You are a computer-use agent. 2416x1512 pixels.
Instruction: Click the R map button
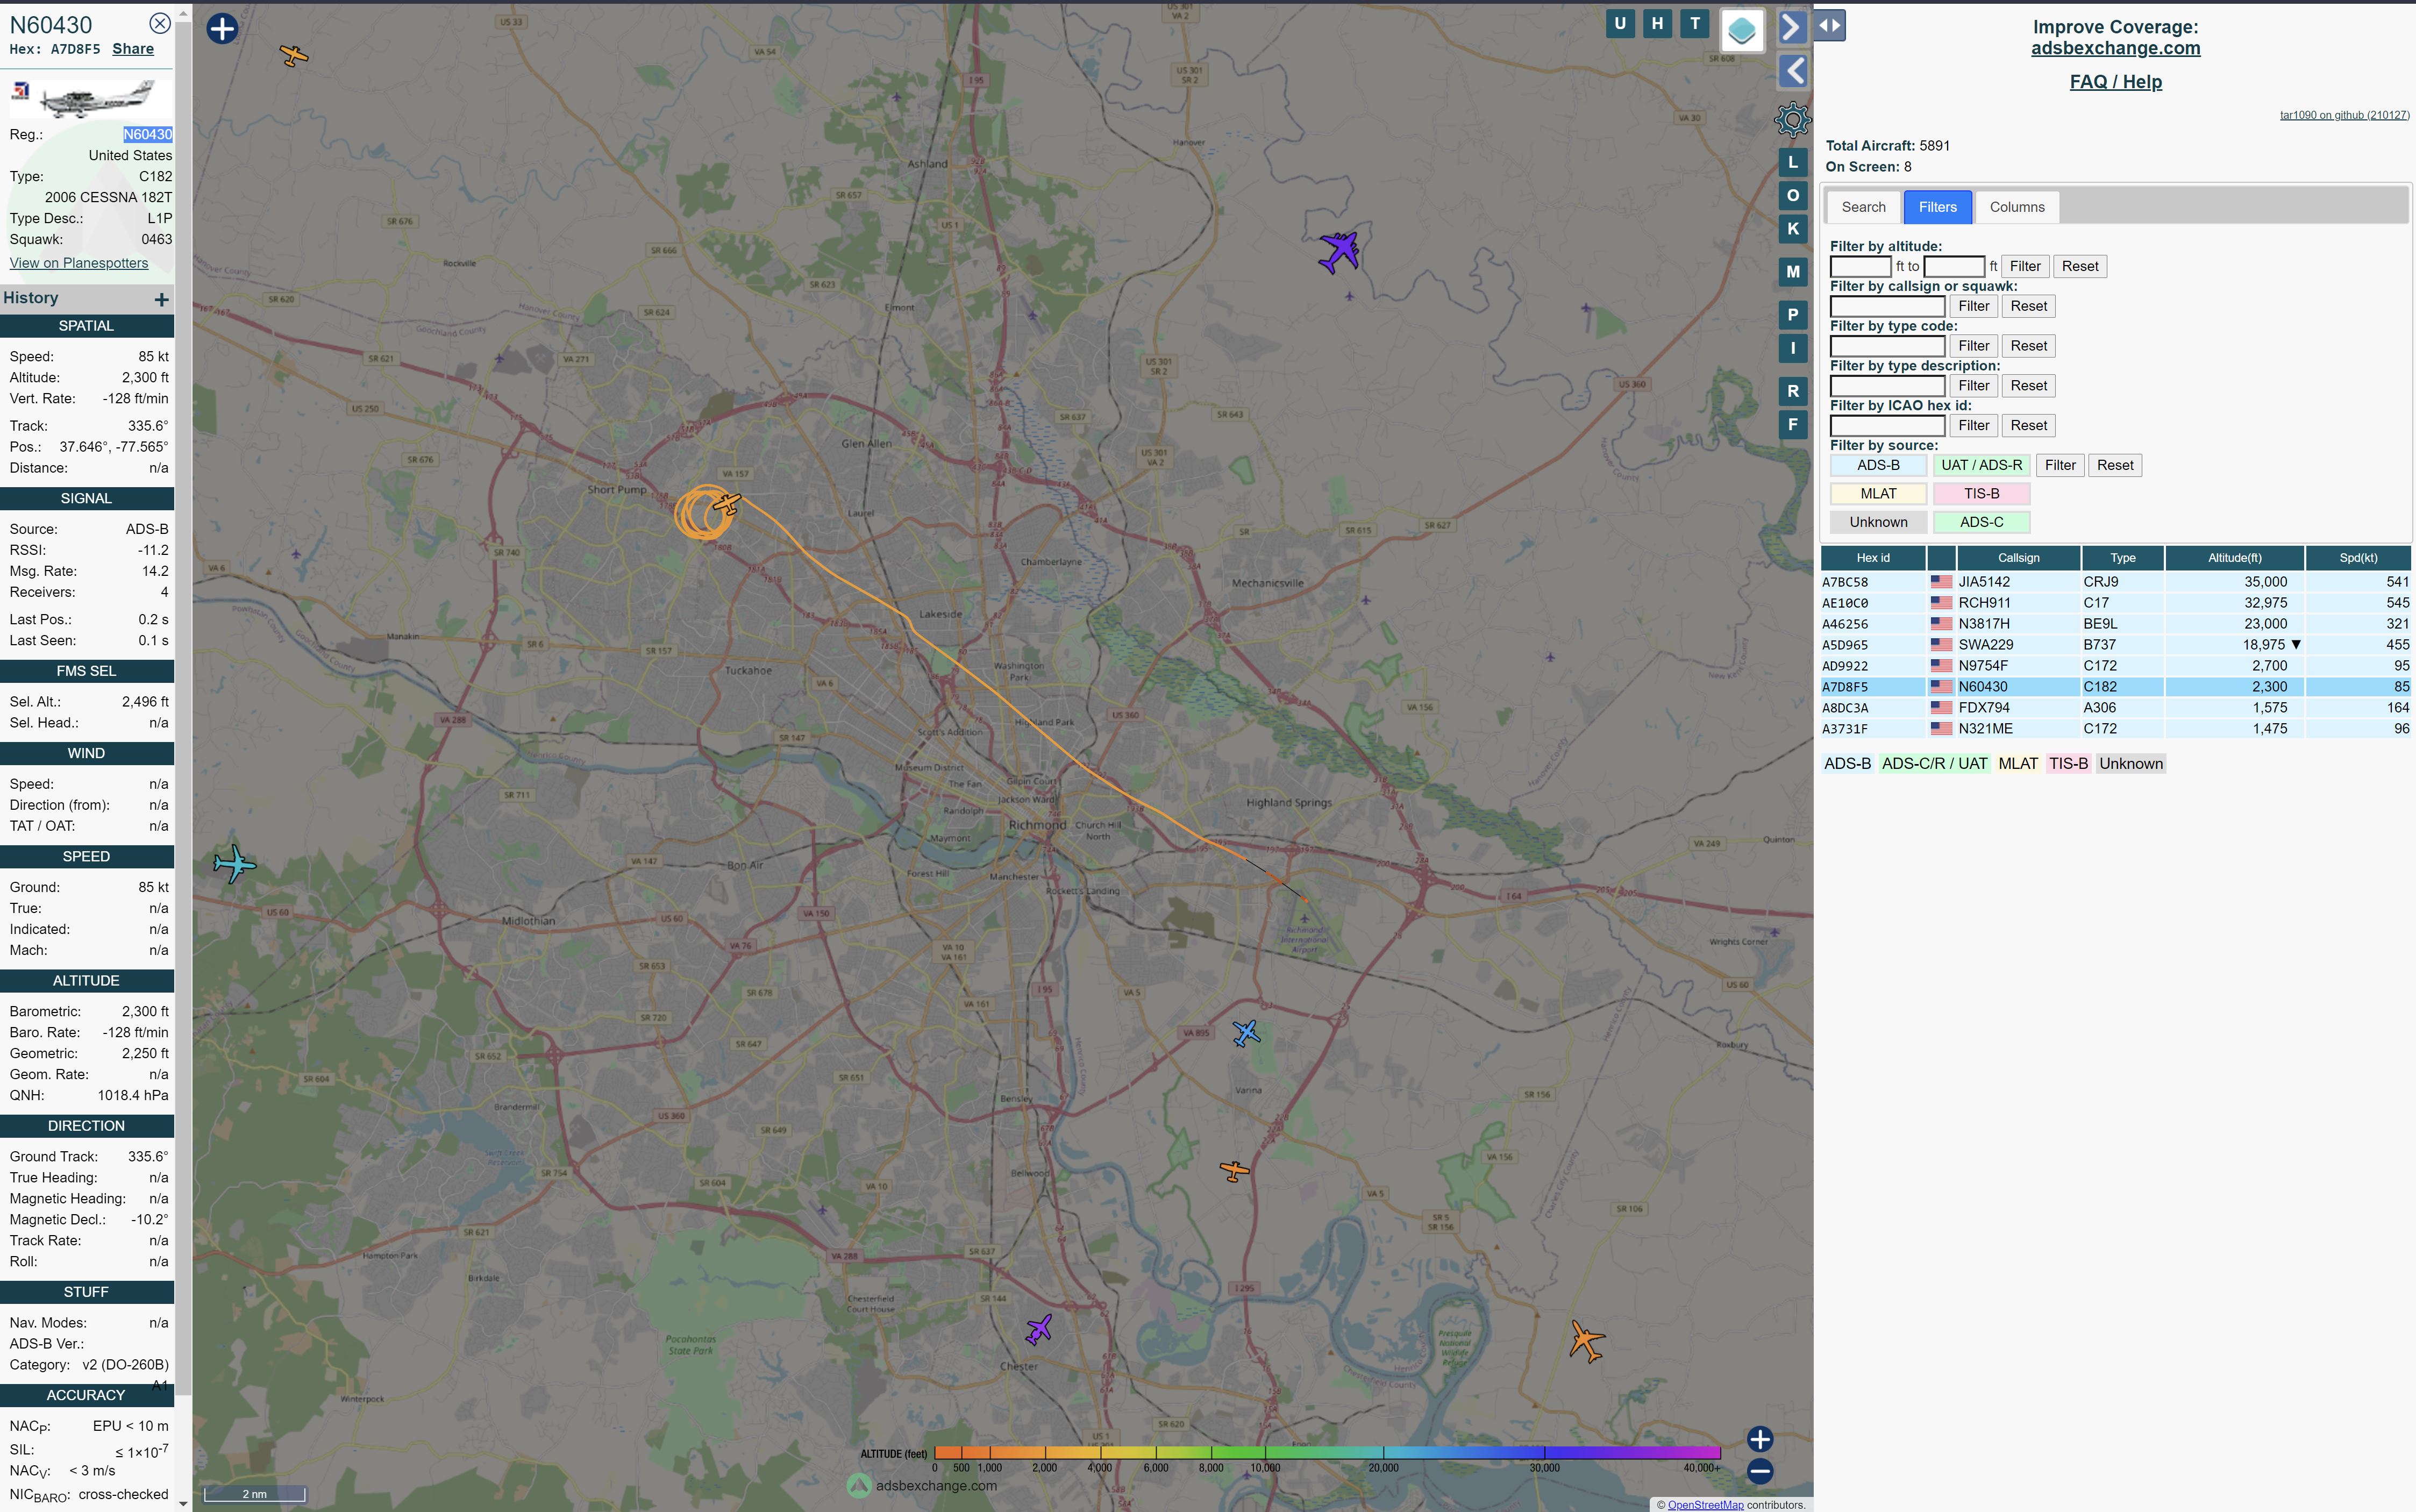coord(1792,391)
